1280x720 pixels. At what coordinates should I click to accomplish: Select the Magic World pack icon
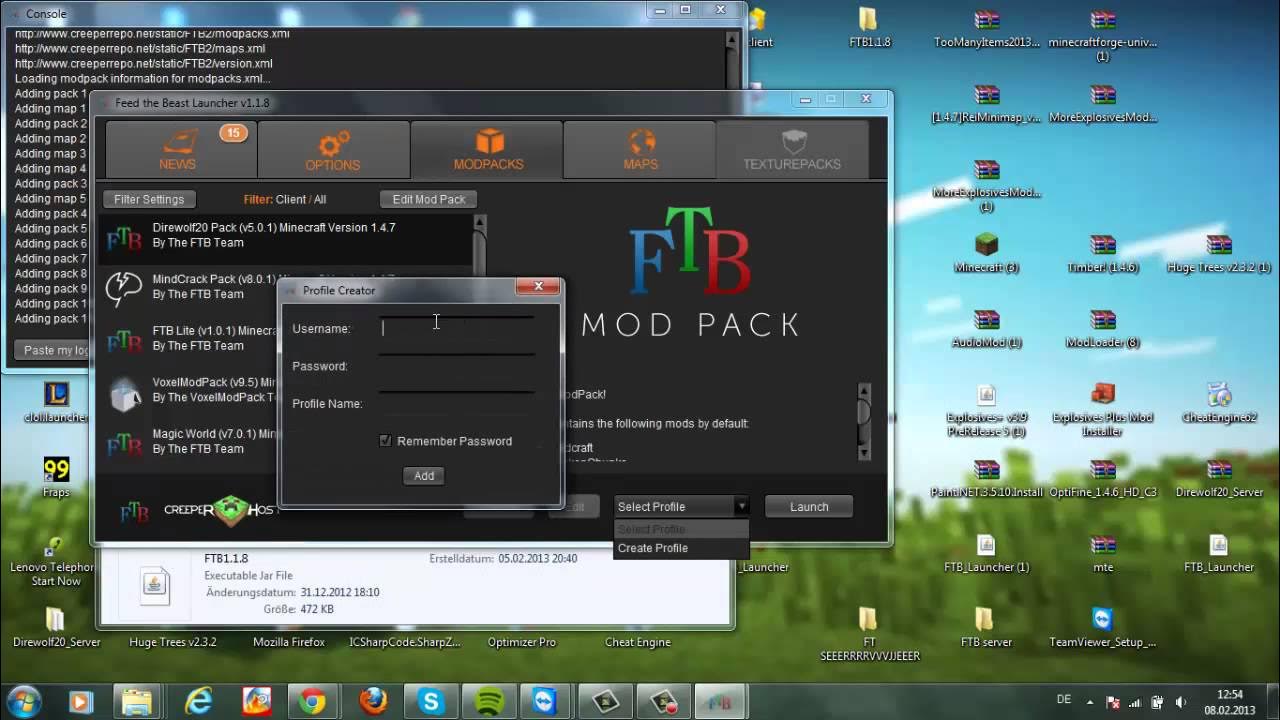tap(124, 443)
